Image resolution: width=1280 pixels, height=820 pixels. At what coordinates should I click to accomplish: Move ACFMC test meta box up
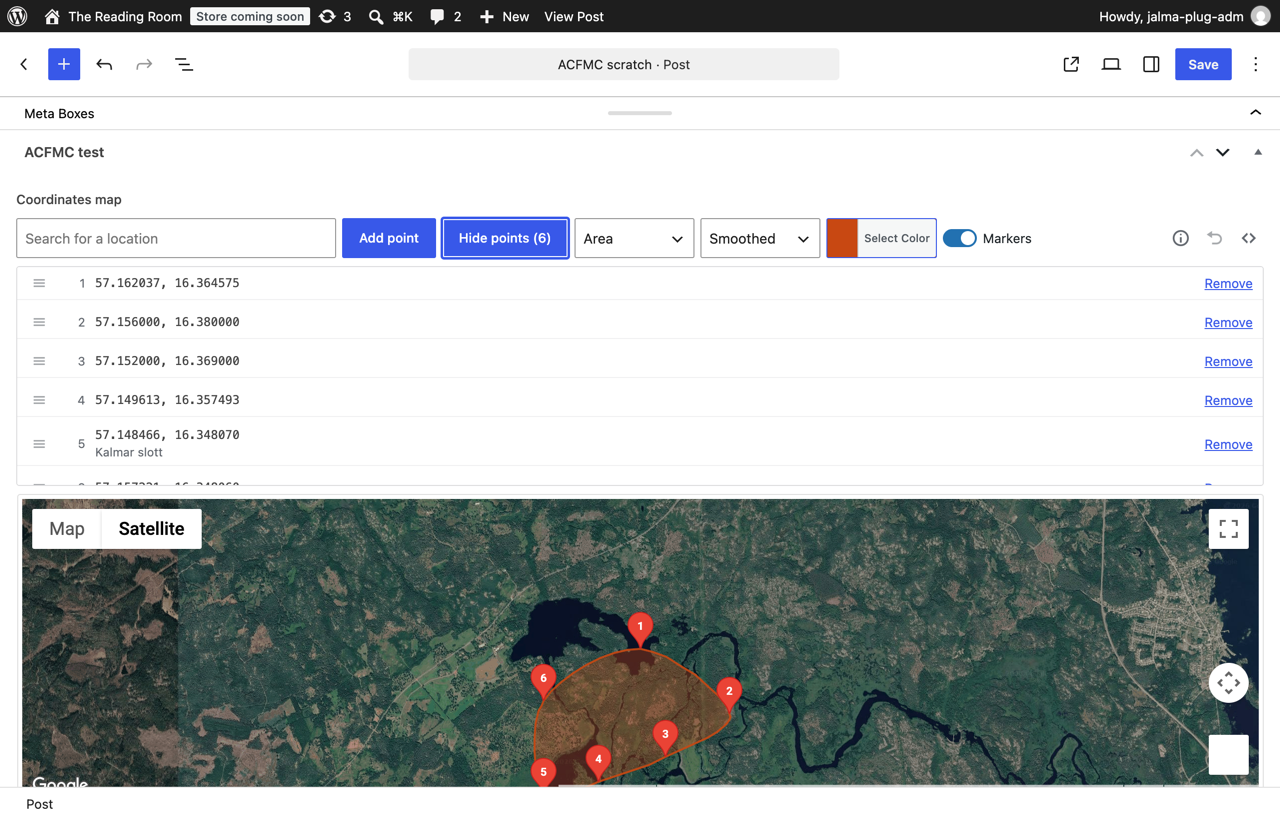tap(1196, 153)
